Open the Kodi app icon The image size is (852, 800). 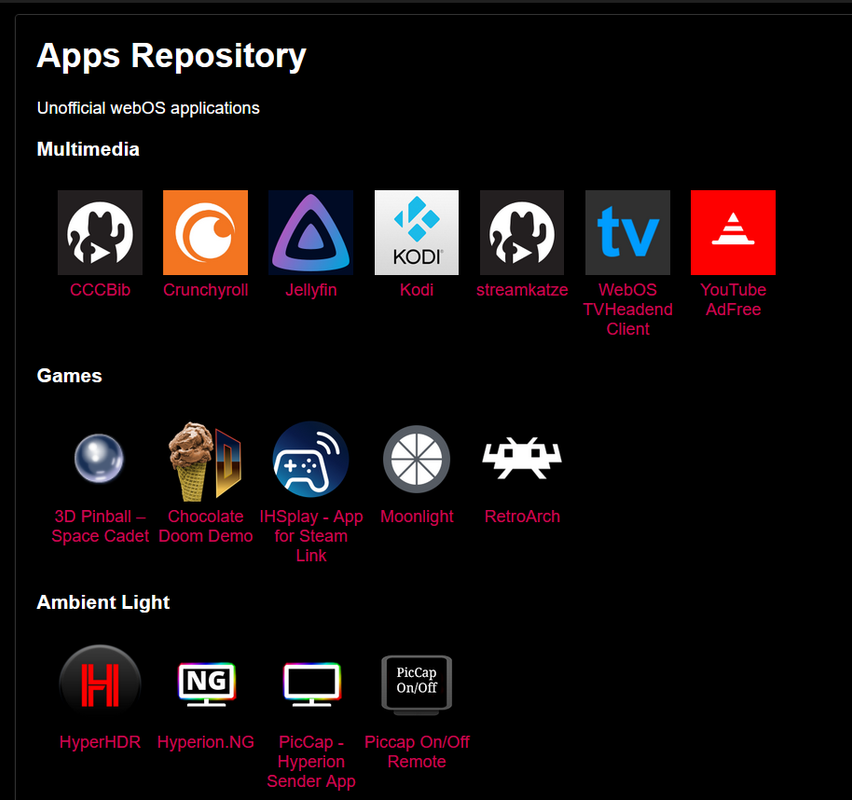pyautogui.click(x=417, y=233)
